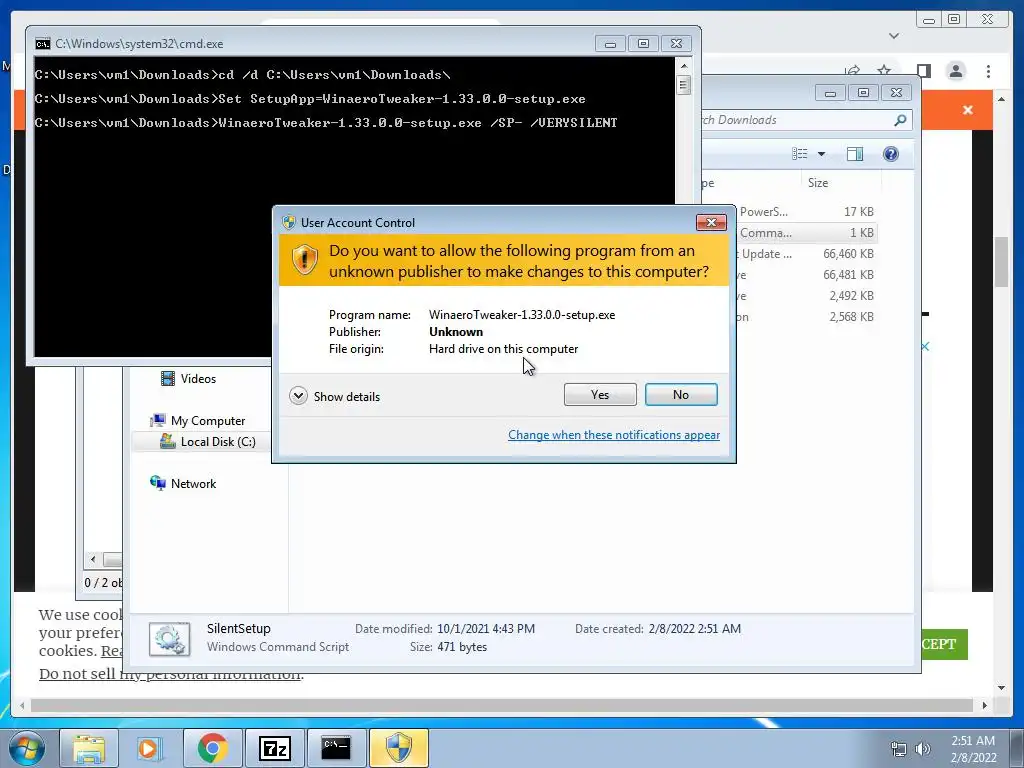
Task: Select the file row sized 66,460 KB
Action: [805, 254]
